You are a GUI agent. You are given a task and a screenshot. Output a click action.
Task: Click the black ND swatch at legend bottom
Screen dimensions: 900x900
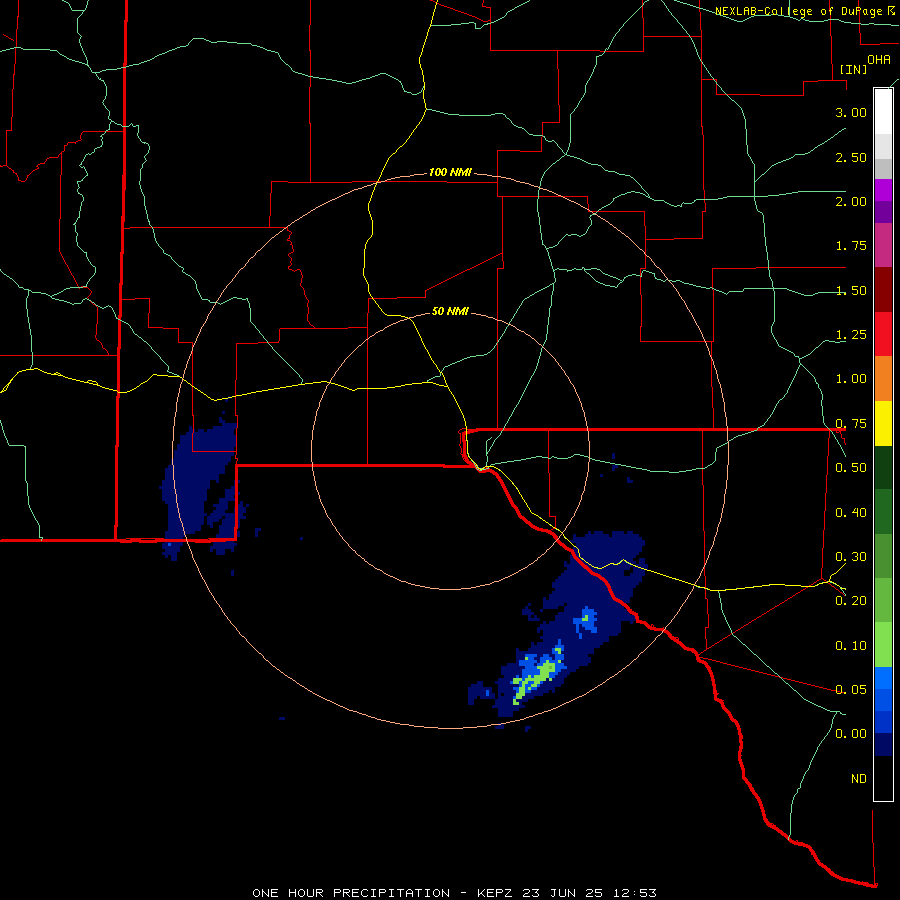tap(883, 778)
